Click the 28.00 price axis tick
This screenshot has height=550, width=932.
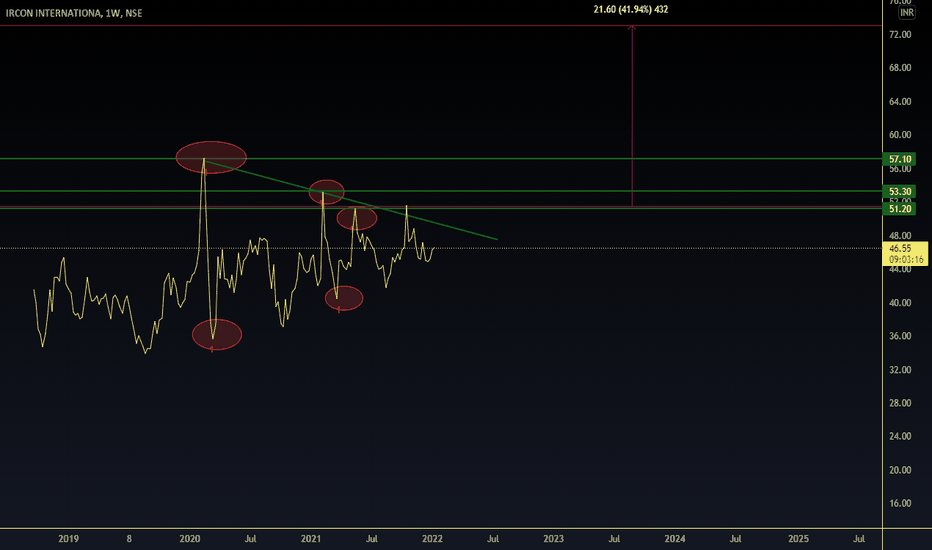(900, 403)
